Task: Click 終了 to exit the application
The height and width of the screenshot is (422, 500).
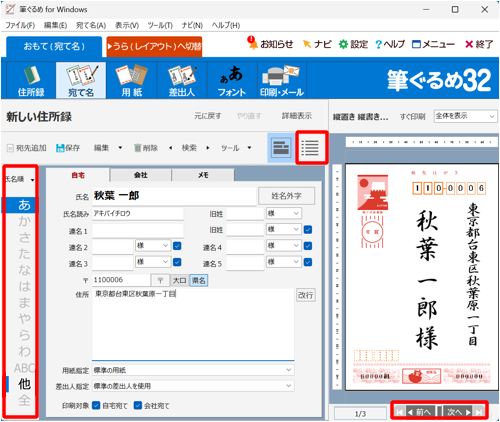Action: (479, 44)
